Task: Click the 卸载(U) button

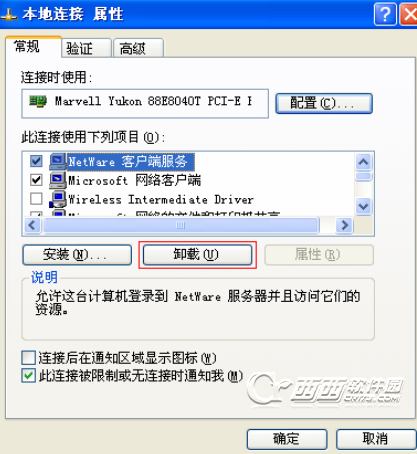Action: coord(197,255)
